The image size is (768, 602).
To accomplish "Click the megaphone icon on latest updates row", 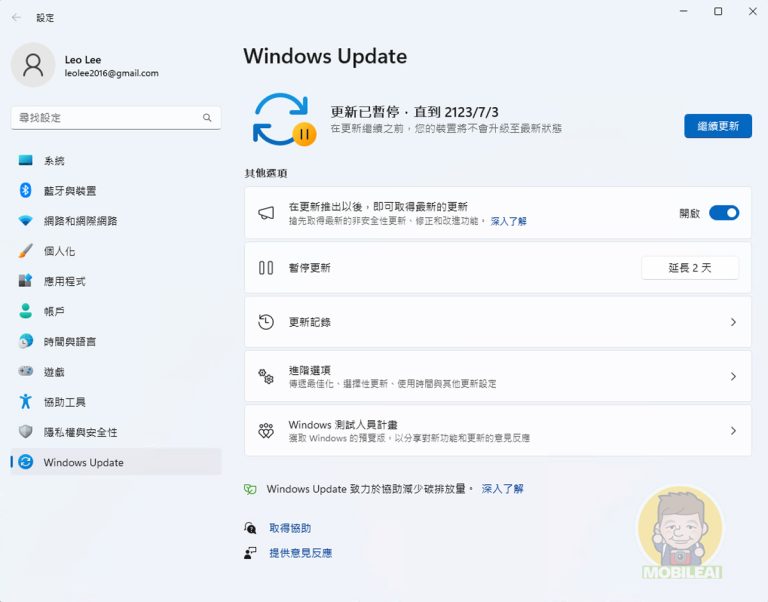I will 266,213.
